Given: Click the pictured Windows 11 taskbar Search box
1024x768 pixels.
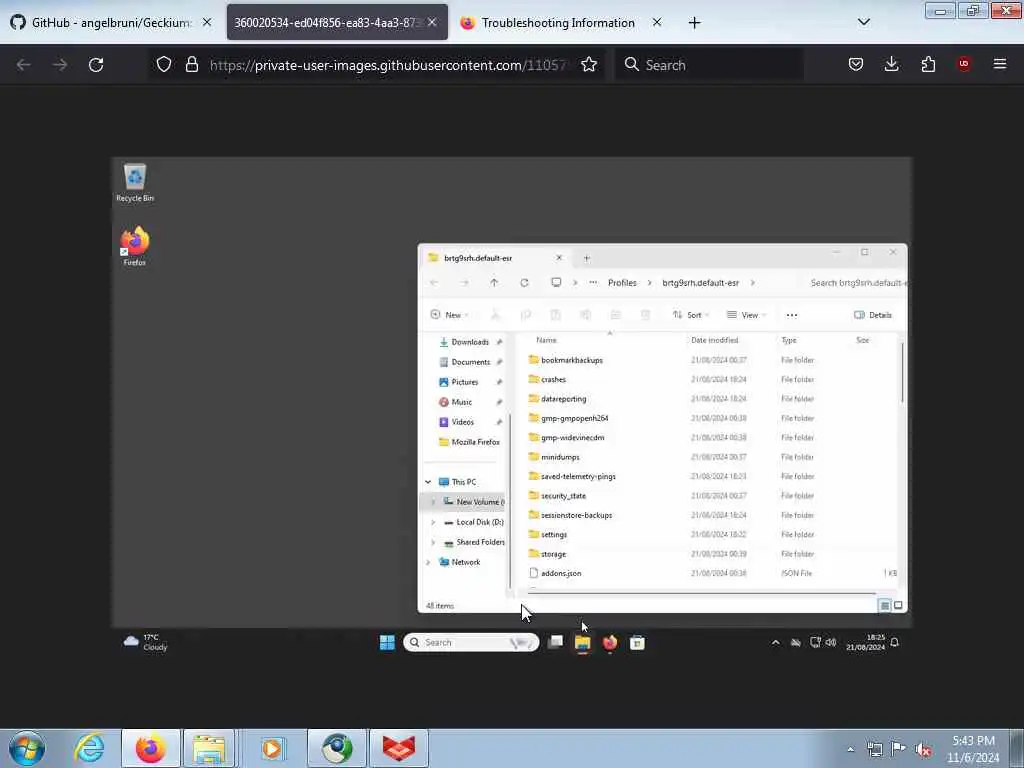Looking at the screenshot, I should pyautogui.click(x=471, y=643).
